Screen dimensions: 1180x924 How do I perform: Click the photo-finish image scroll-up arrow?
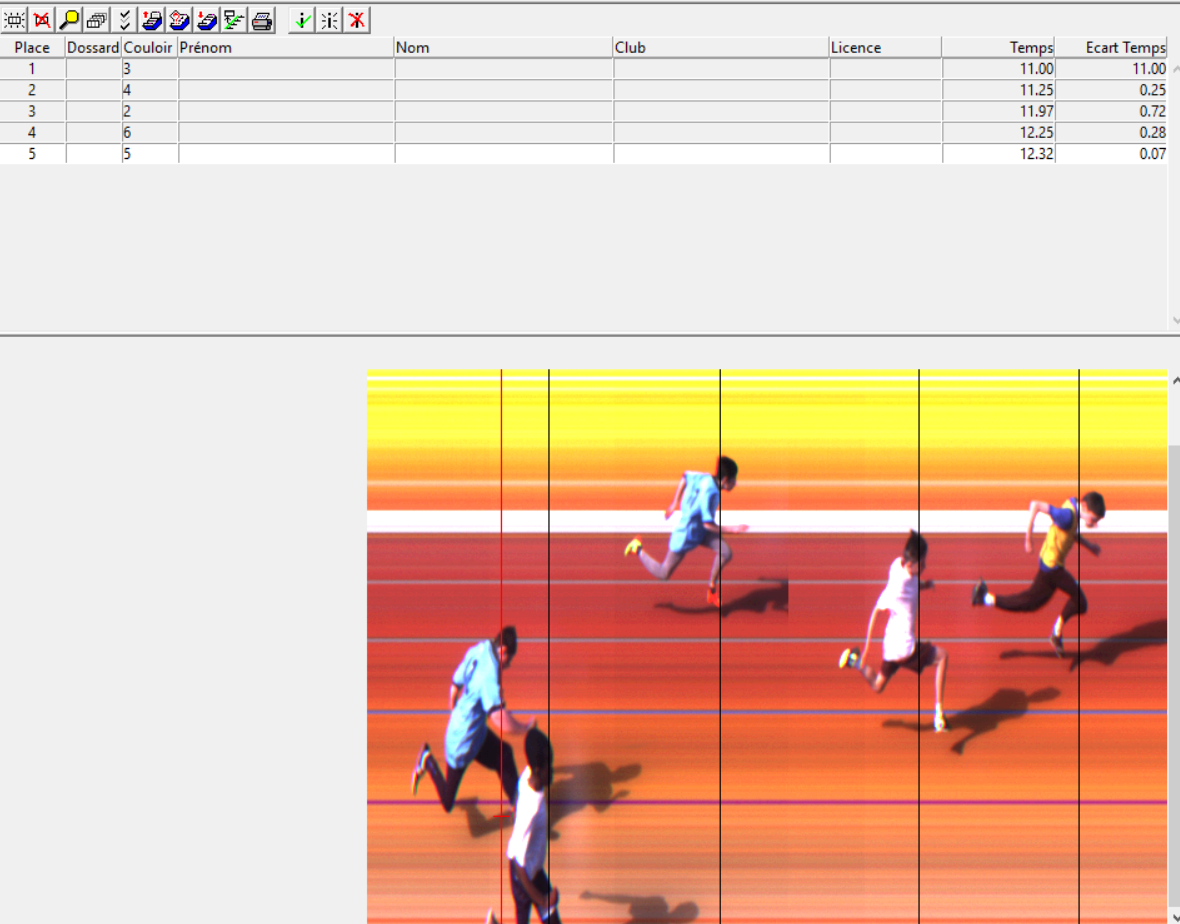1175,381
